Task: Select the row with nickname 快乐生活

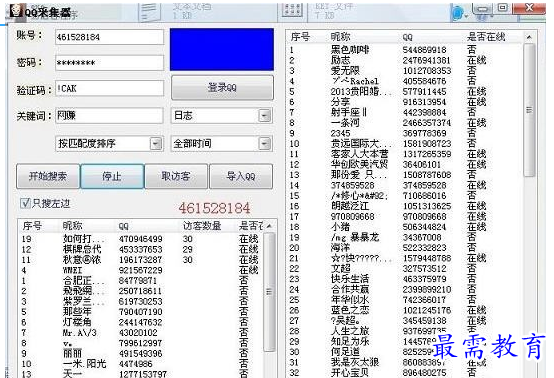Action: (405, 279)
